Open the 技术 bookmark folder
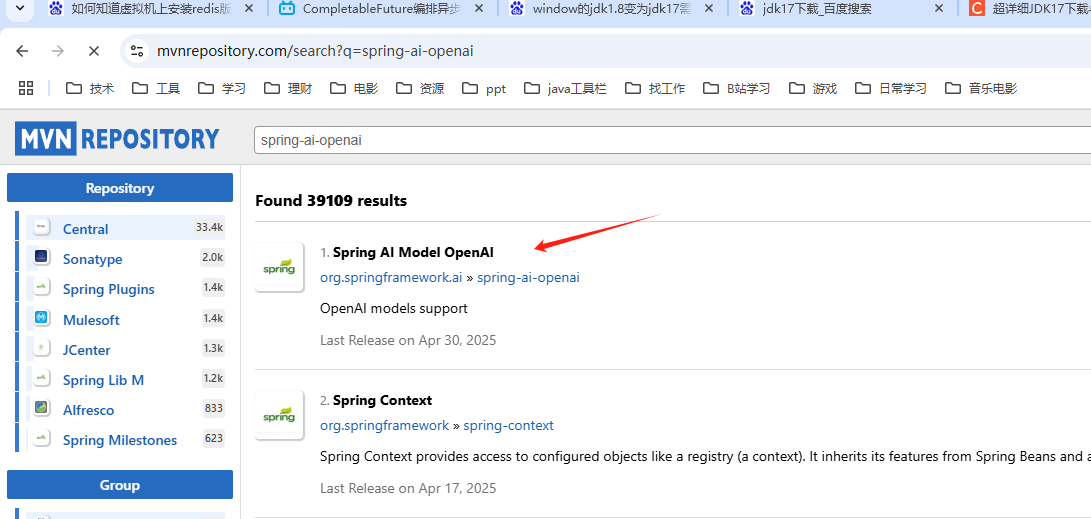 coord(90,88)
